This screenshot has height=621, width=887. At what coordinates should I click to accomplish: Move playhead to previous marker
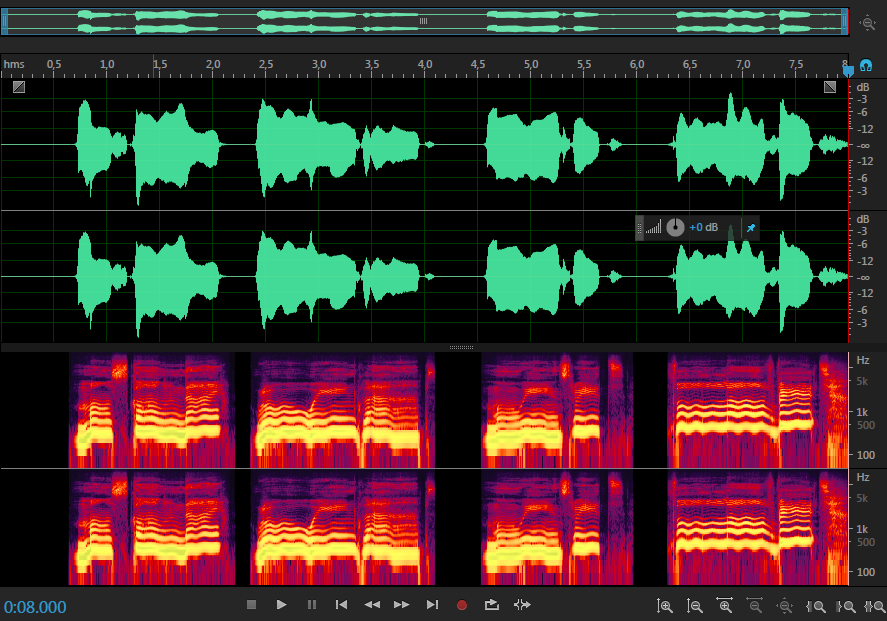tap(341, 605)
